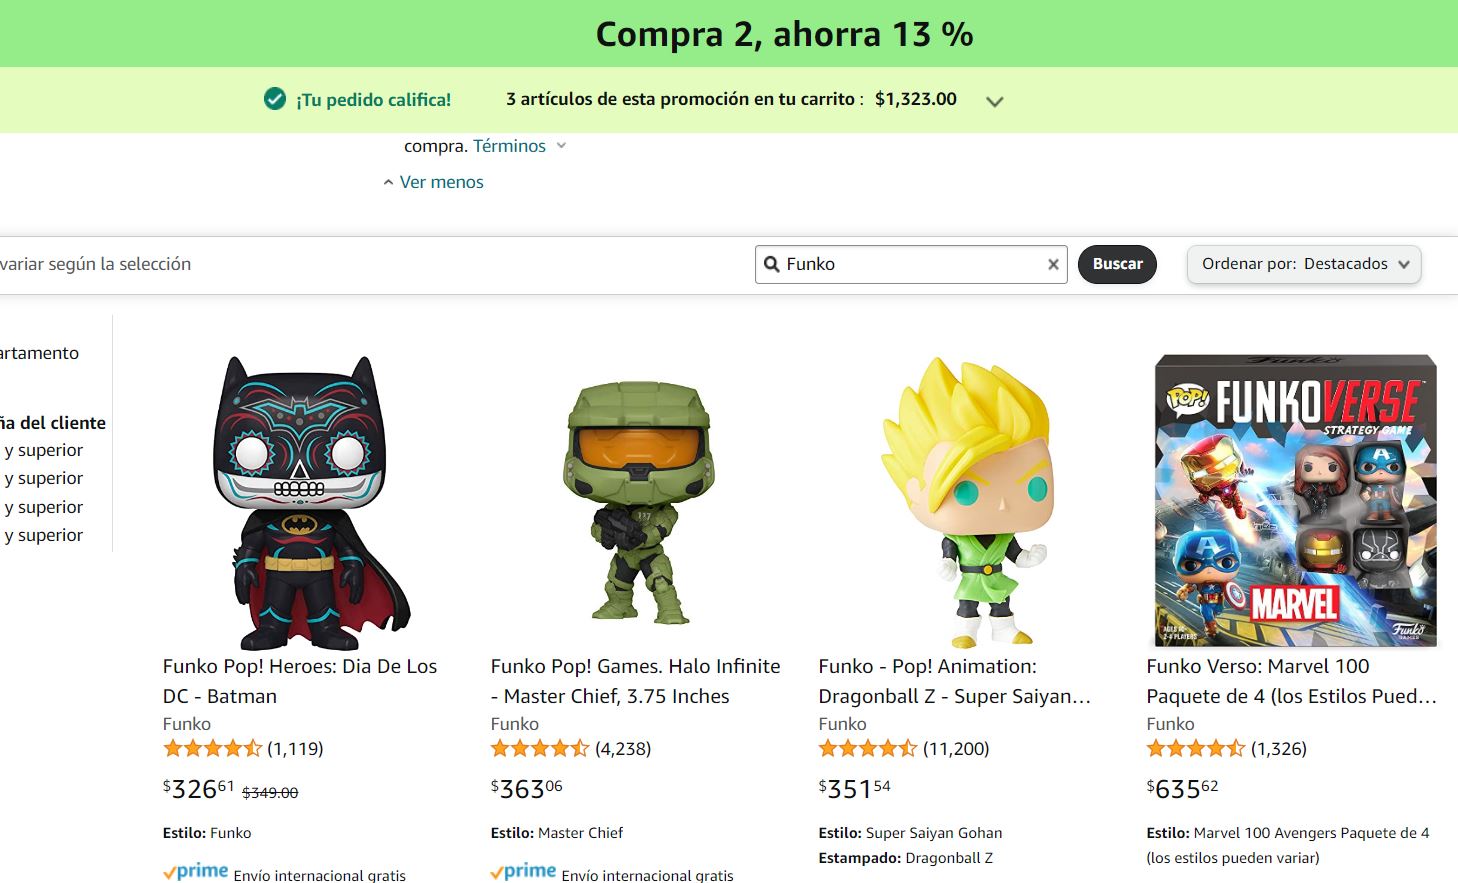
Task: Collapse the section with Ver menos
Action: pyautogui.click(x=434, y=182)
